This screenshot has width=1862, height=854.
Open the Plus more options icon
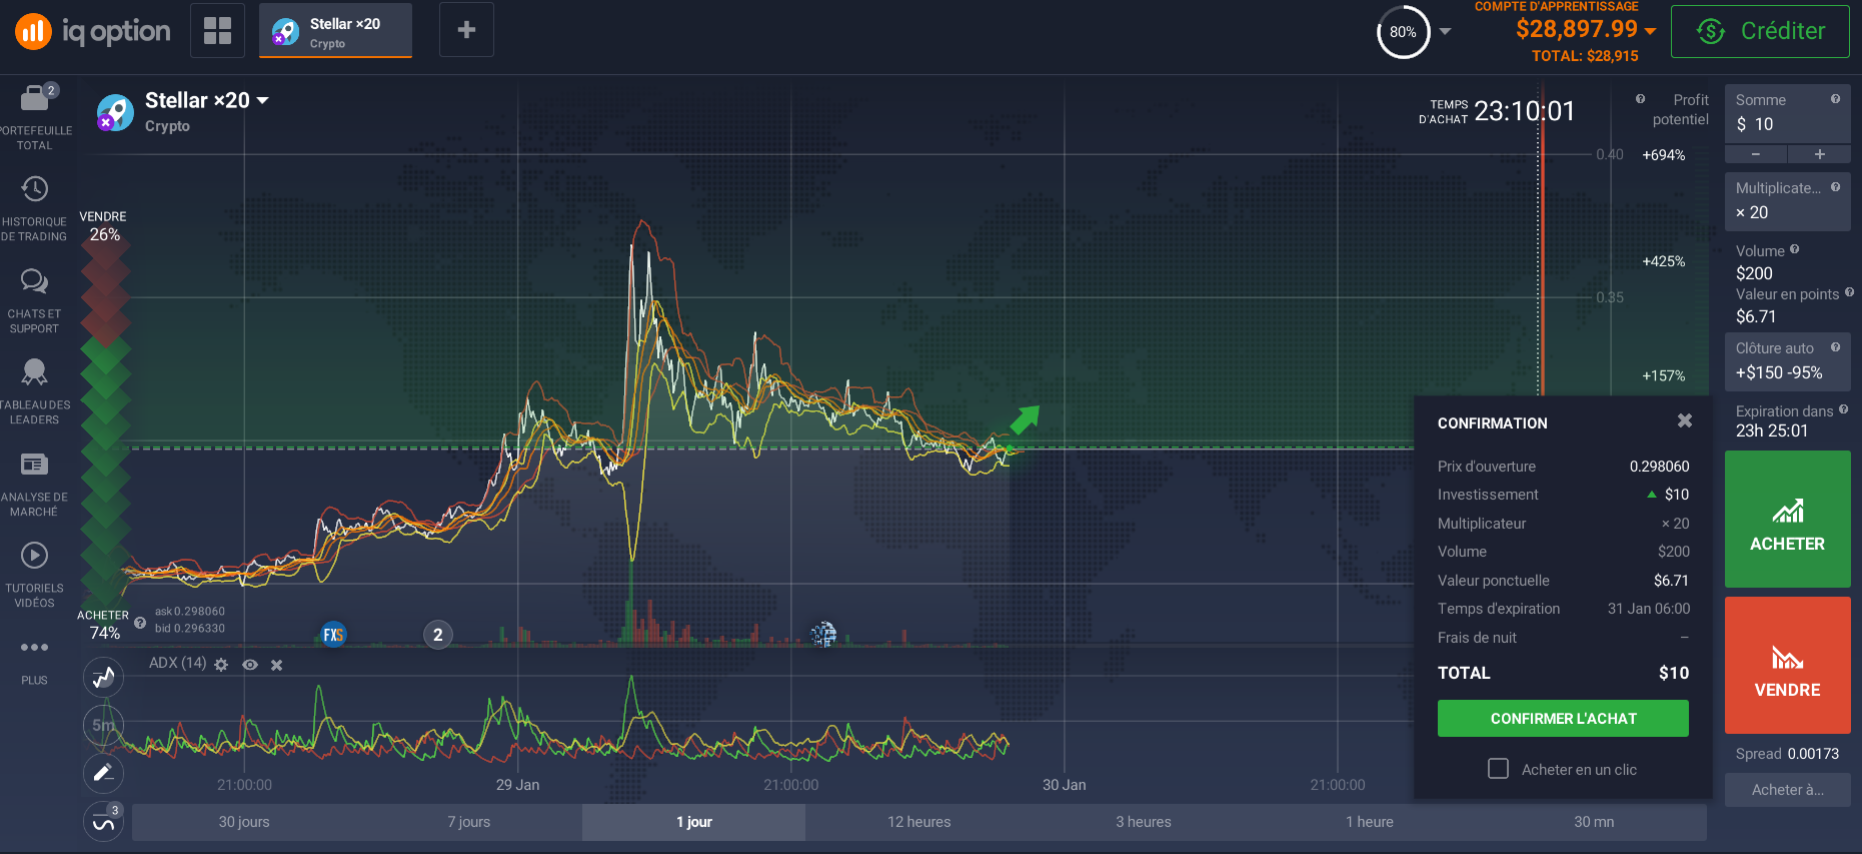tap(35, 648)
